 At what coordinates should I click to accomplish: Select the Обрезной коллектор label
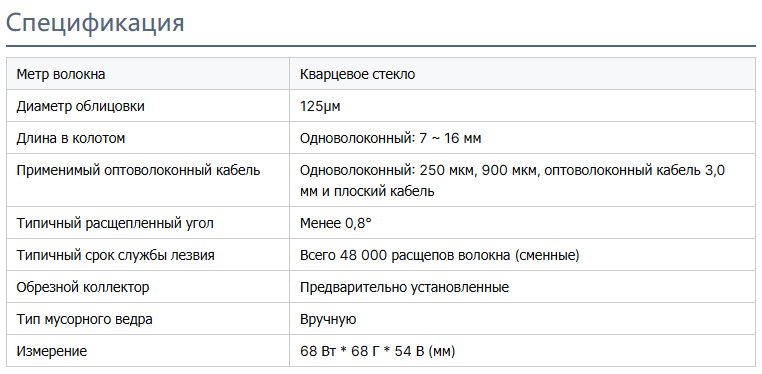83,287
